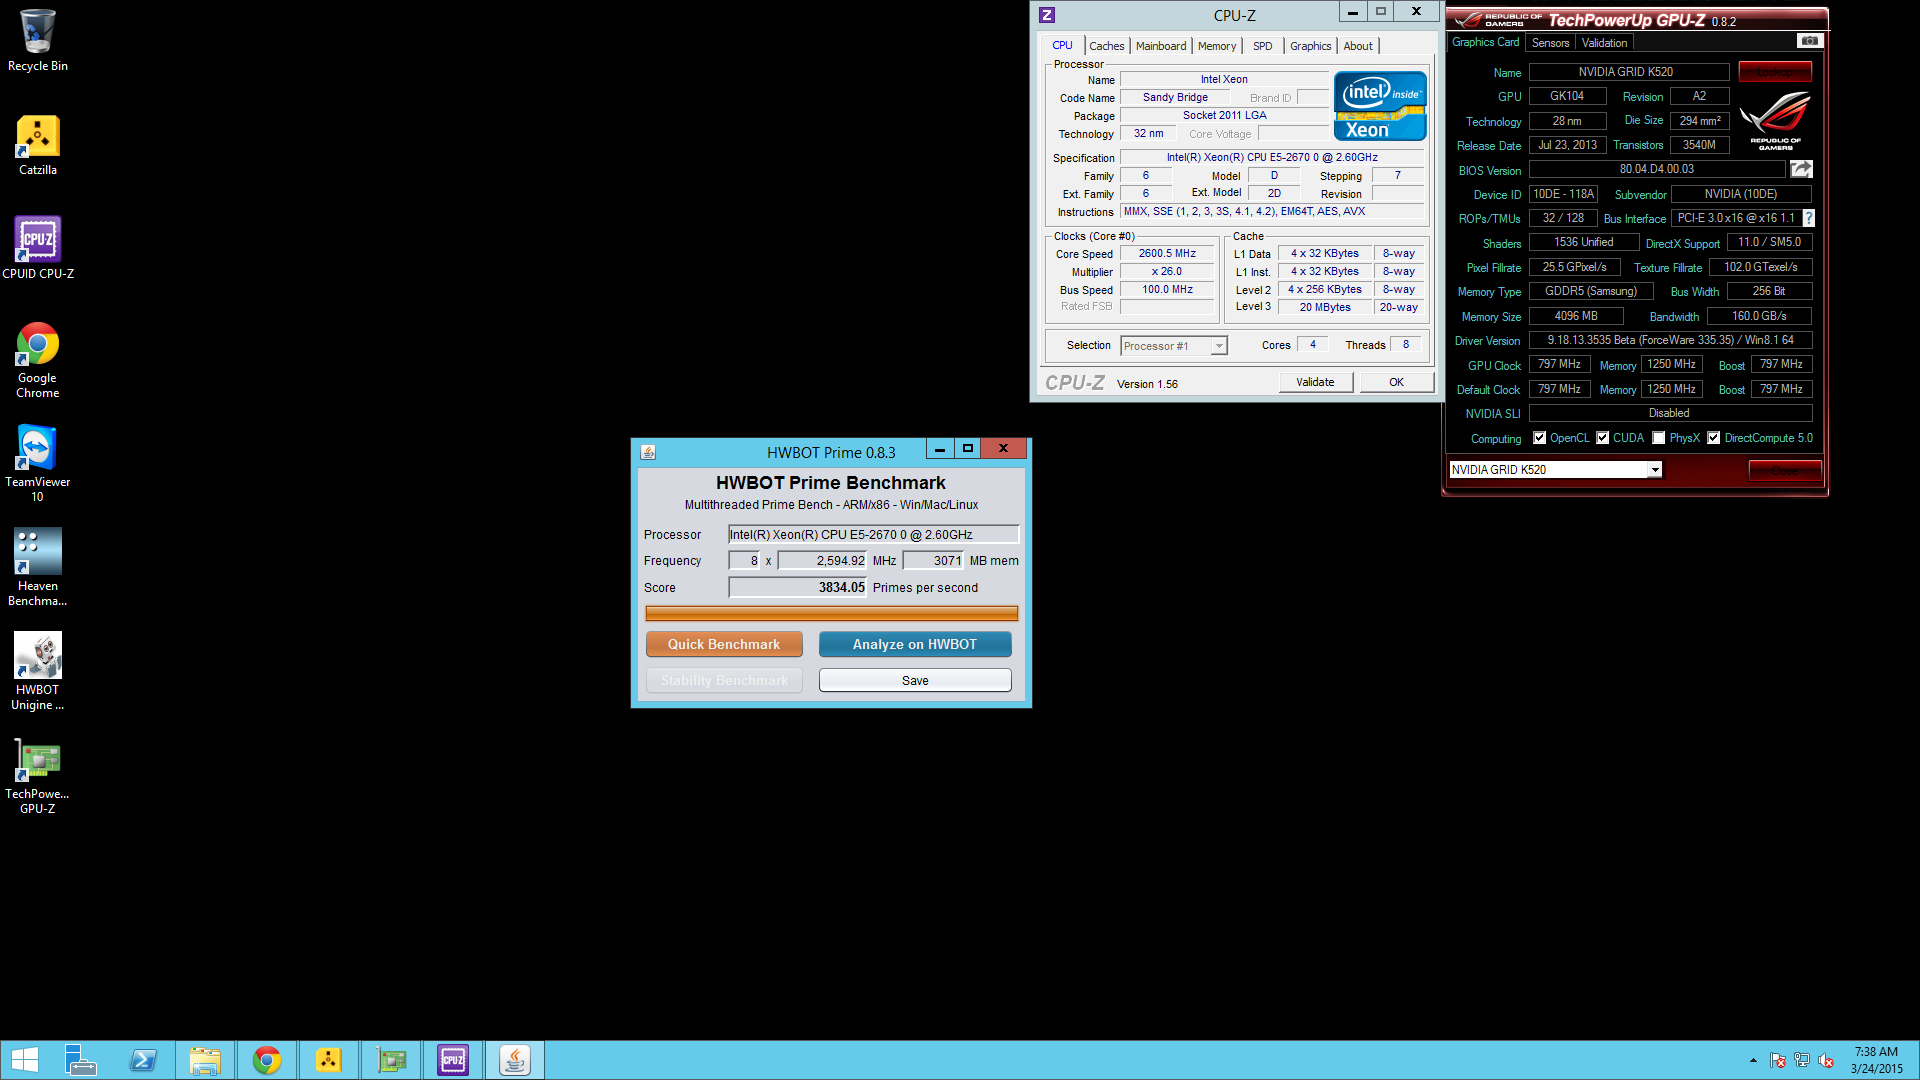Click Analyze on HWBOT button
This screenshot has width=1920, height=1080.
(x=914, y=644)
